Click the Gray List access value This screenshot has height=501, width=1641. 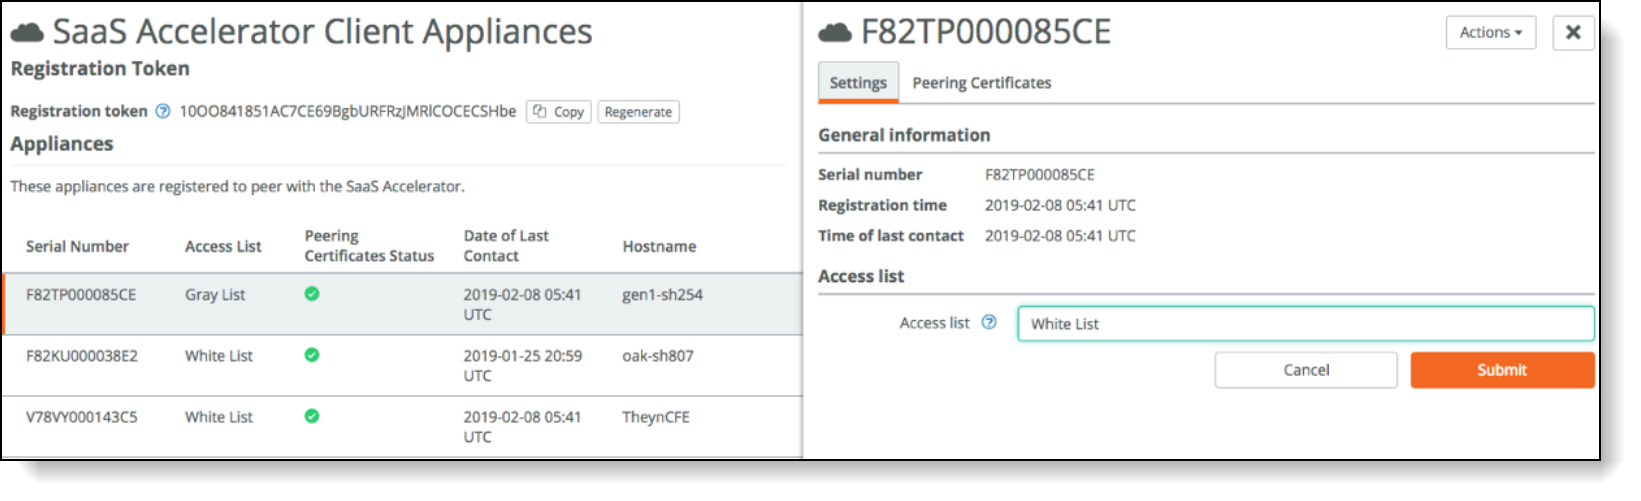(x=215, y=295)
